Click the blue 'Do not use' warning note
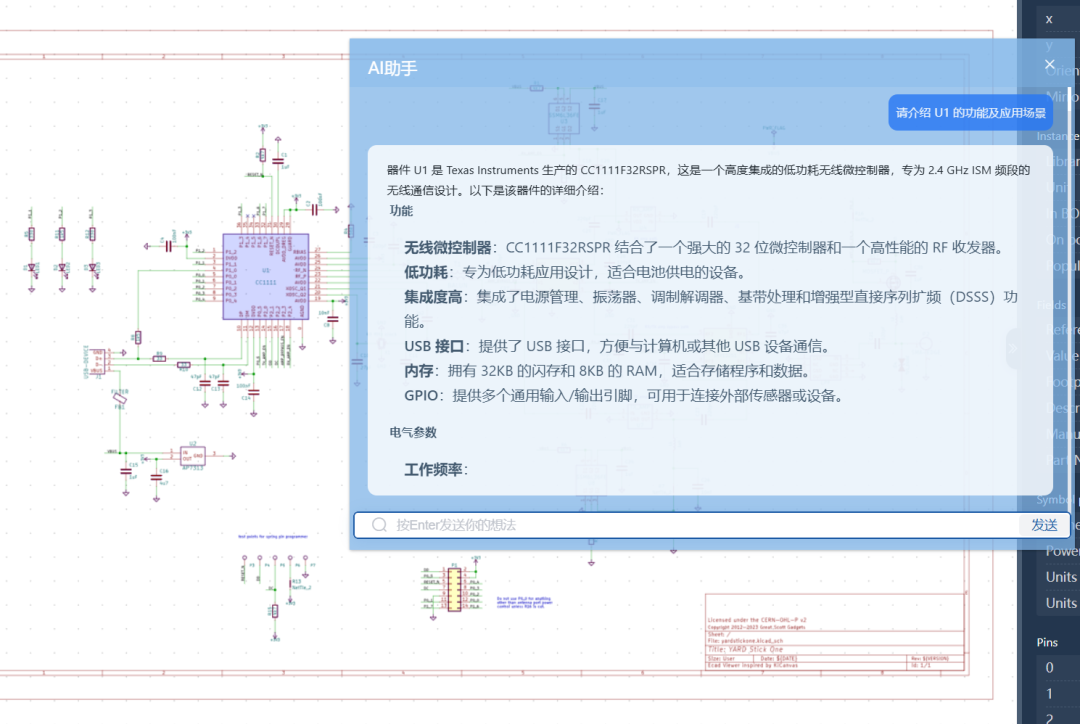1080x724 pixels. click(x=524, y=602)
